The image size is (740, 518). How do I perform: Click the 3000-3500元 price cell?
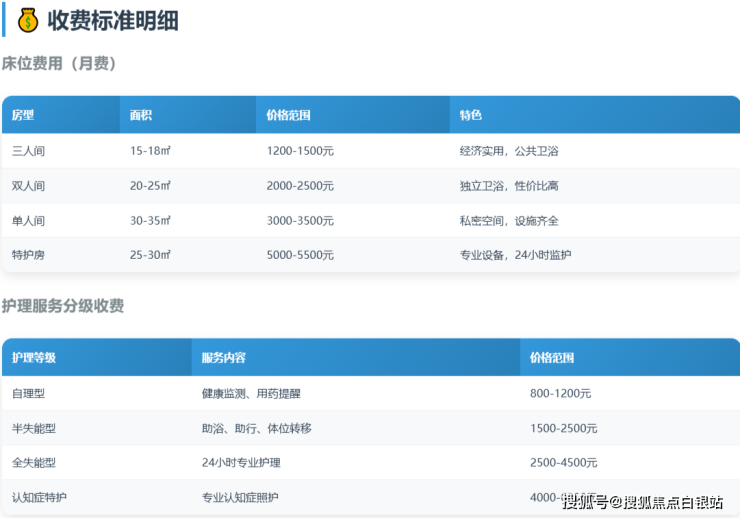pos(300,221)
